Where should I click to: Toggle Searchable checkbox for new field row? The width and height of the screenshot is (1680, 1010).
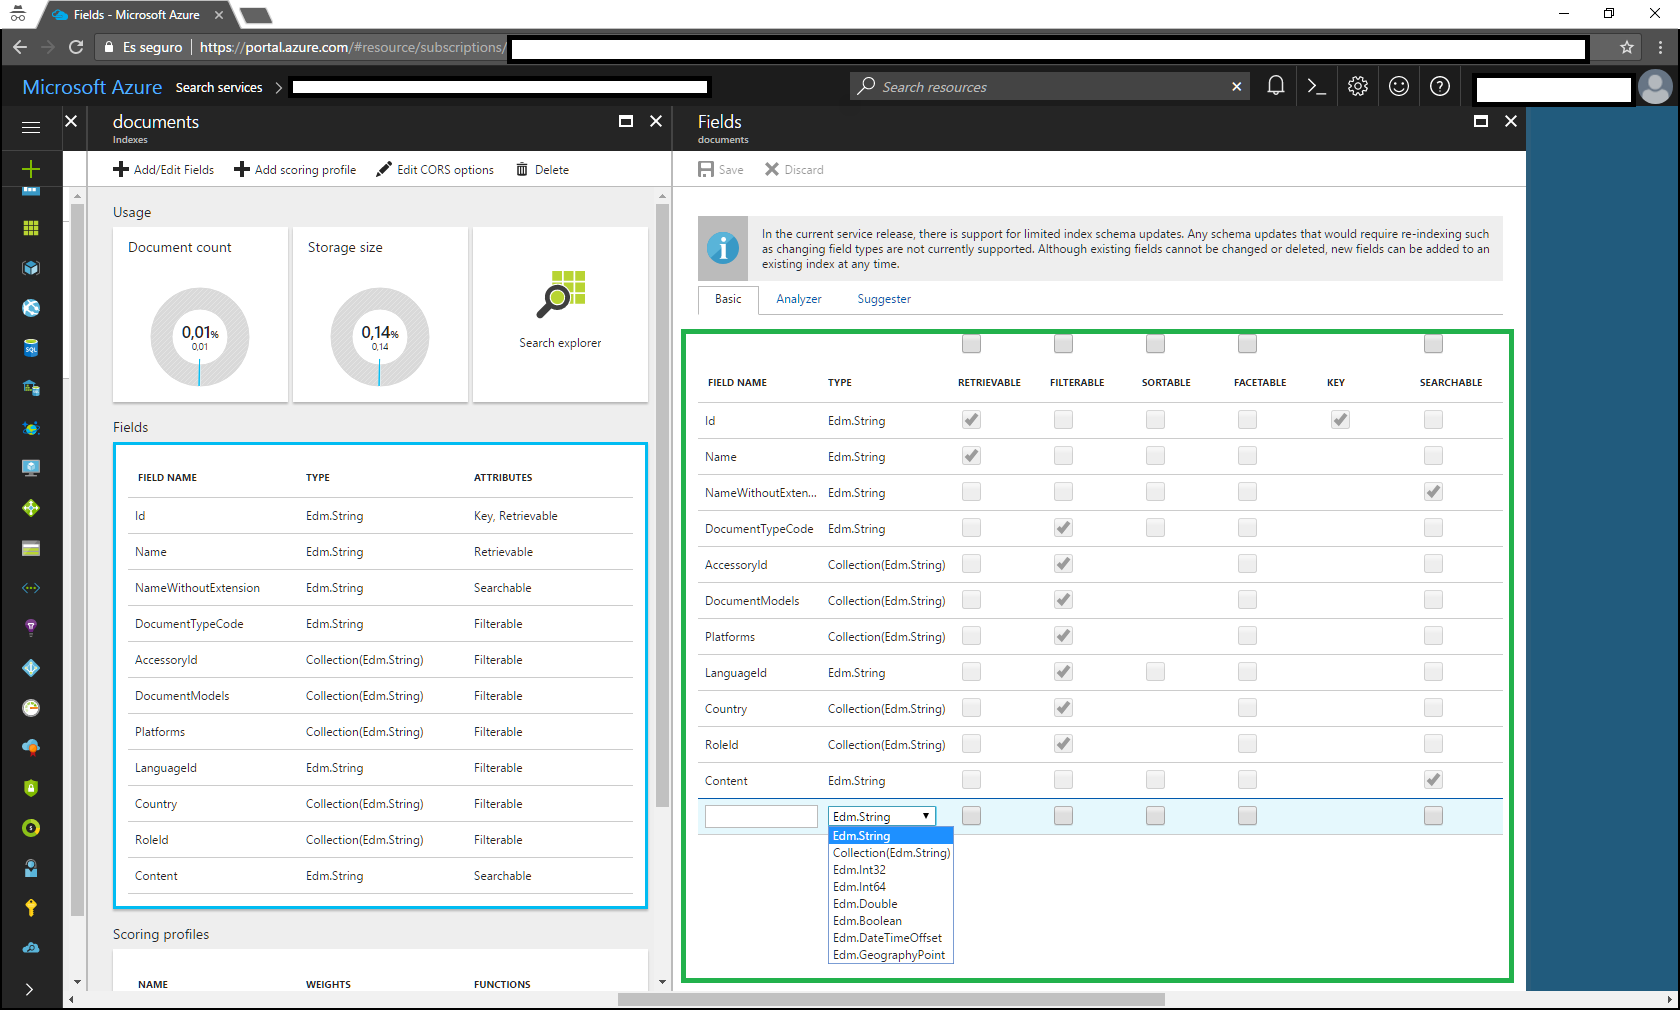1433,816
